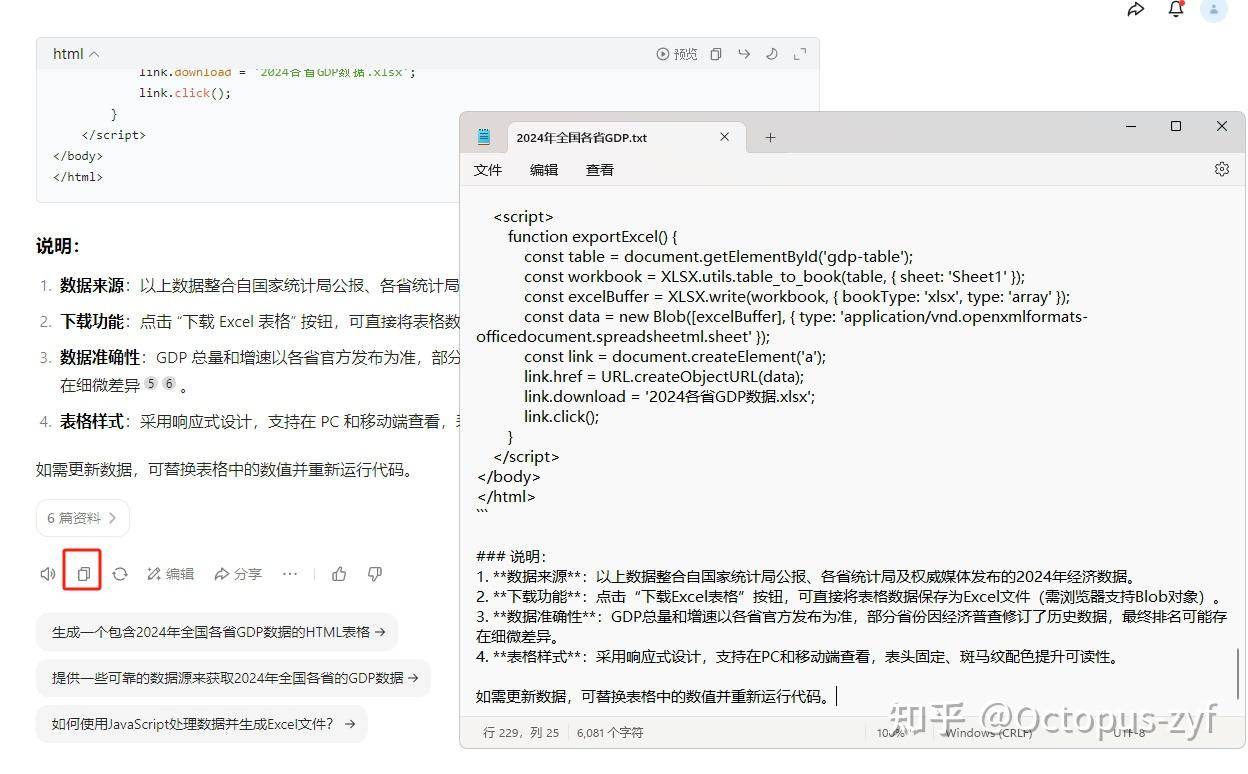Click the 说明： heading on the web page

58,246
